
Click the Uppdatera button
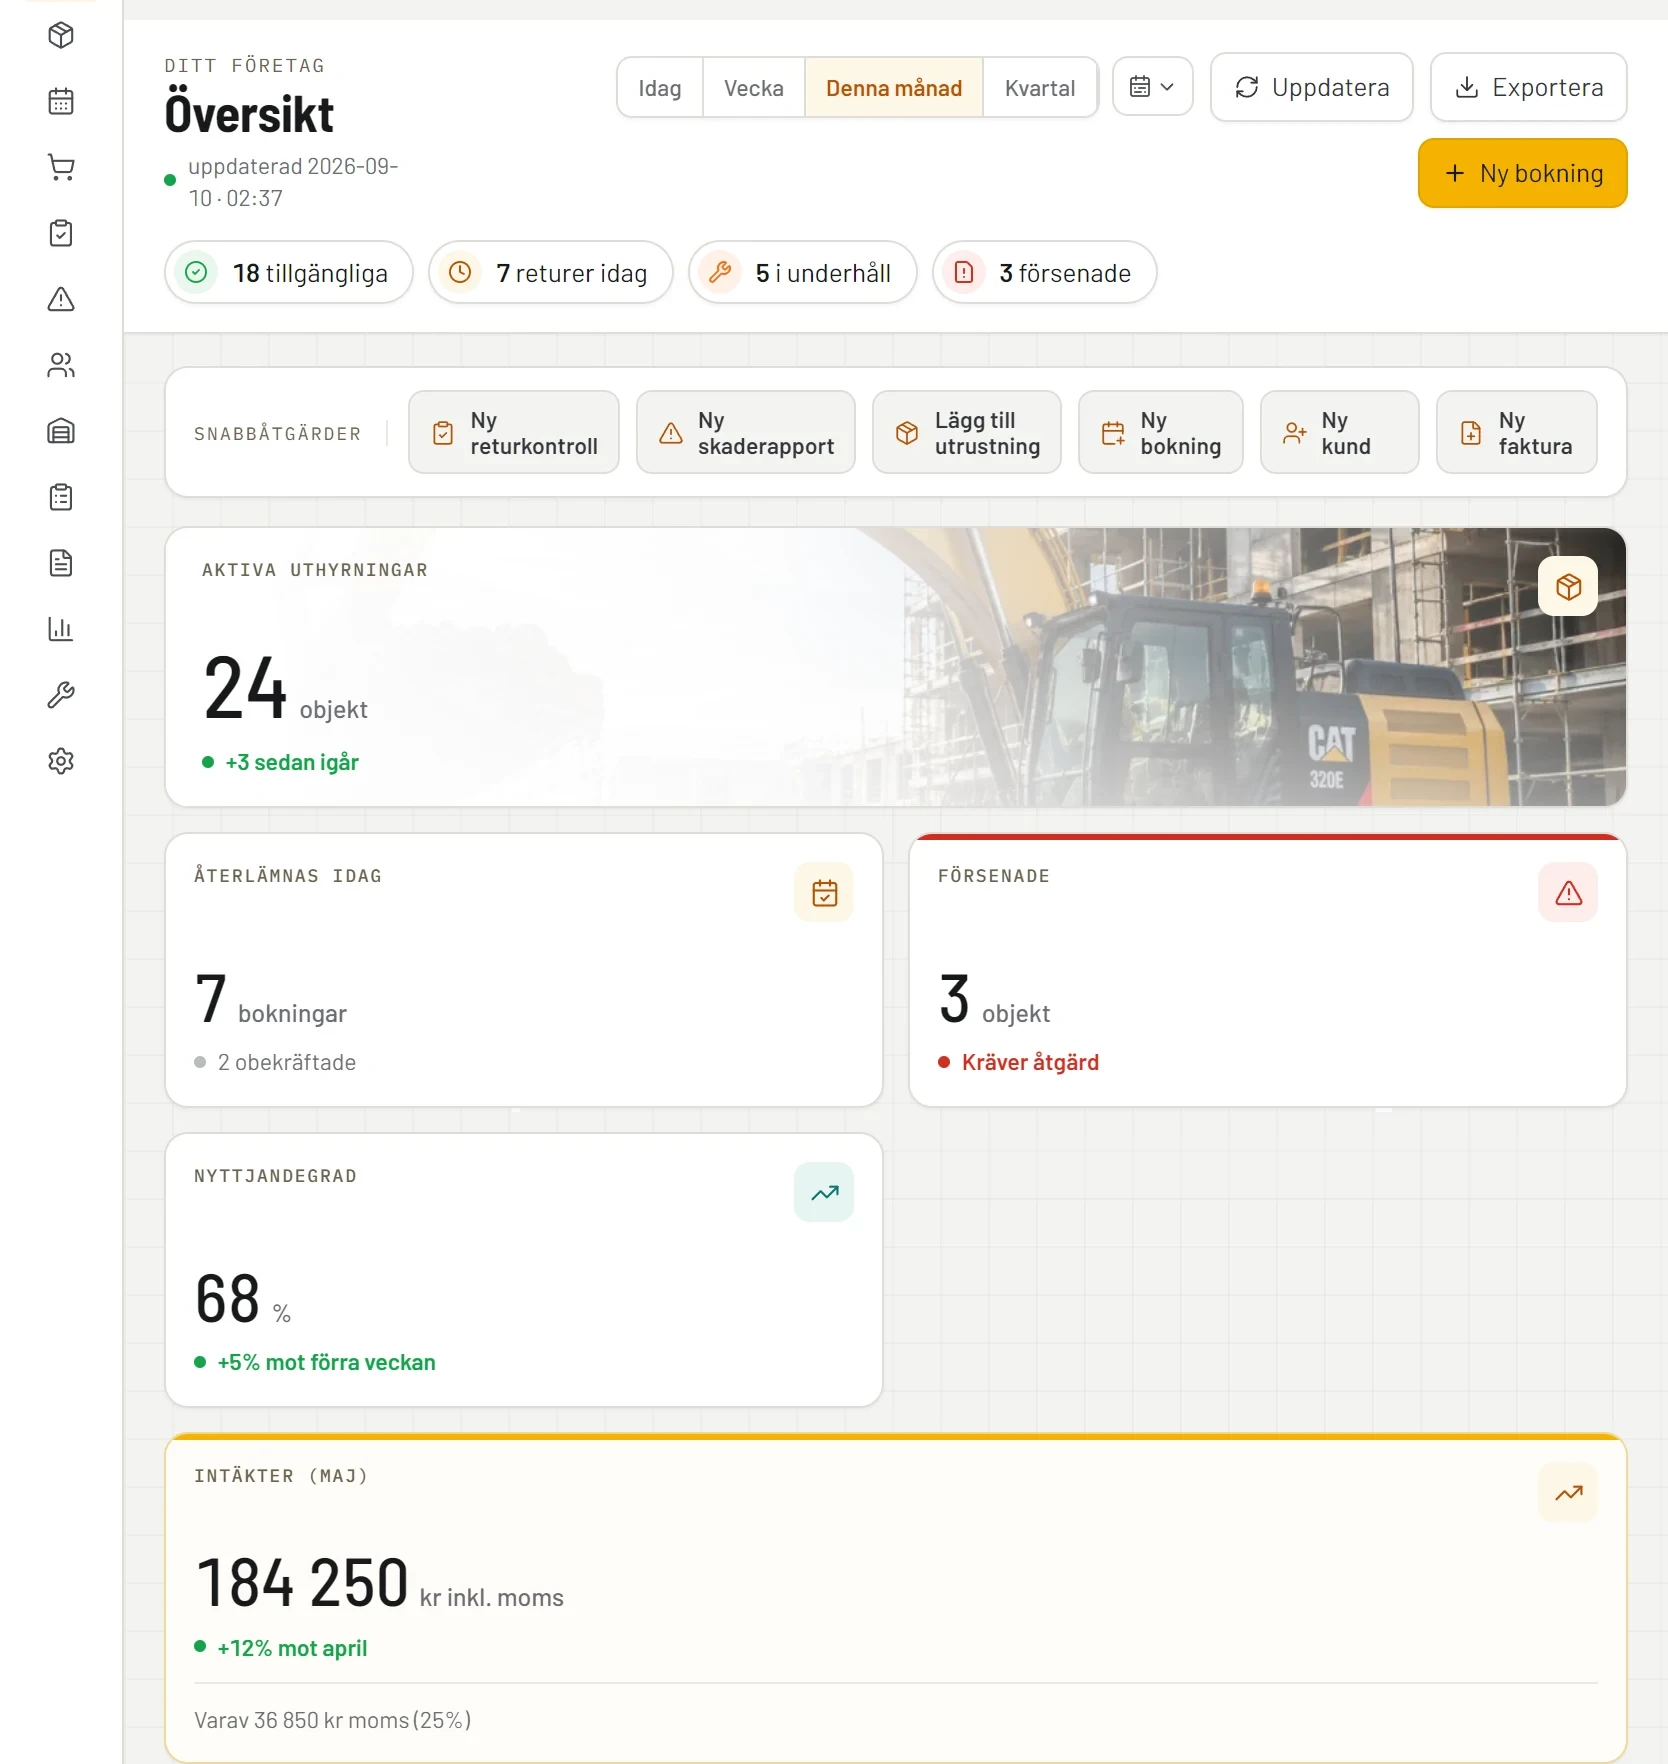[x=1312, y=88]
